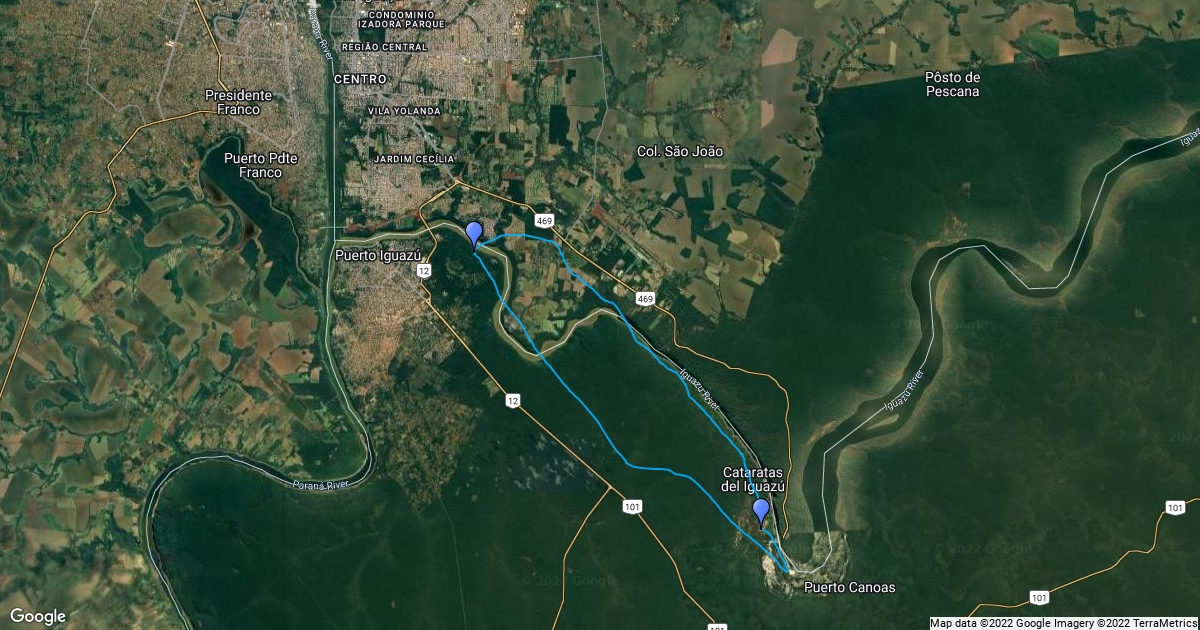Select the Presidente Franco label
Viewport: 1200px width, 630px height.
(232, 102)
